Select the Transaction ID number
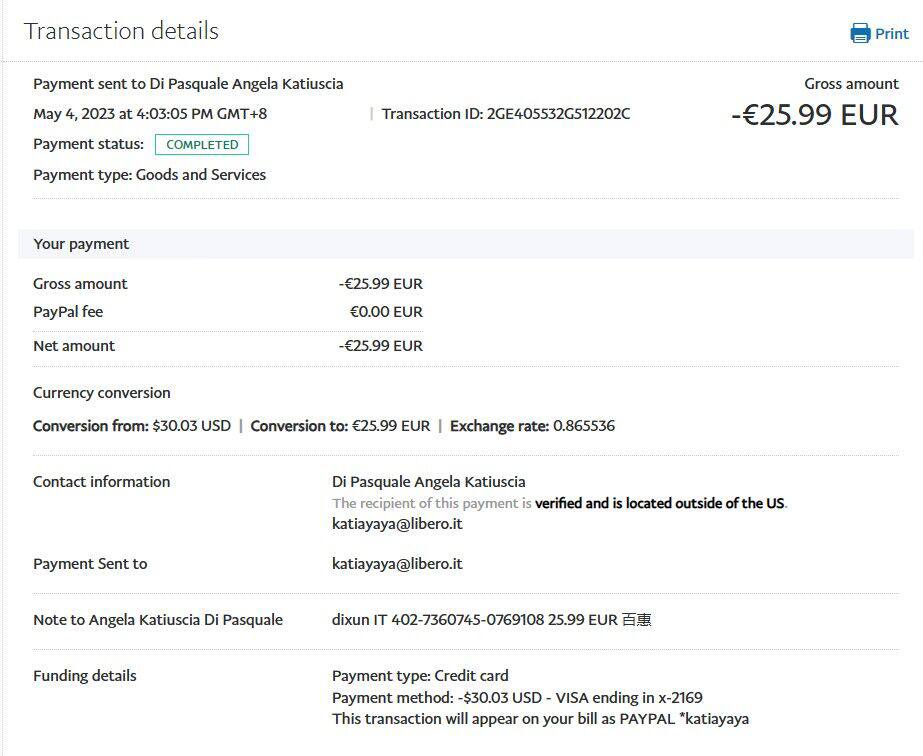923x756 pixels. click(x=558, y=114)
